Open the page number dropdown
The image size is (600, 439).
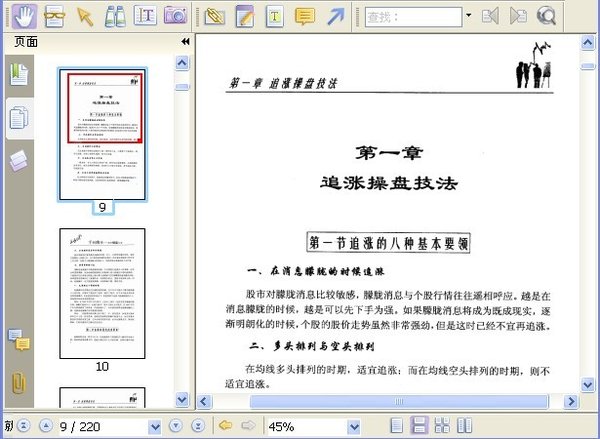coord(155,426)
